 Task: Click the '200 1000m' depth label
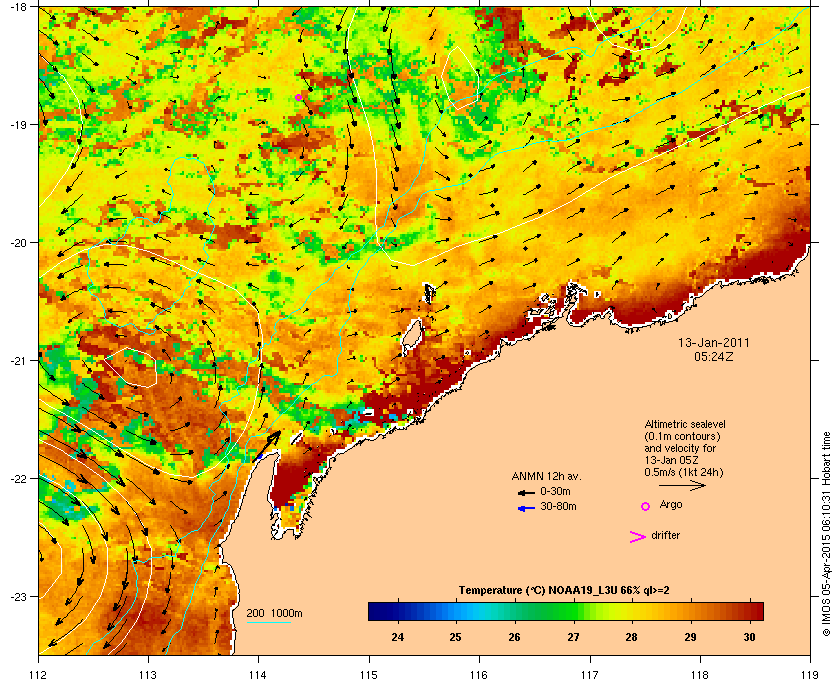tap(274, 614)
